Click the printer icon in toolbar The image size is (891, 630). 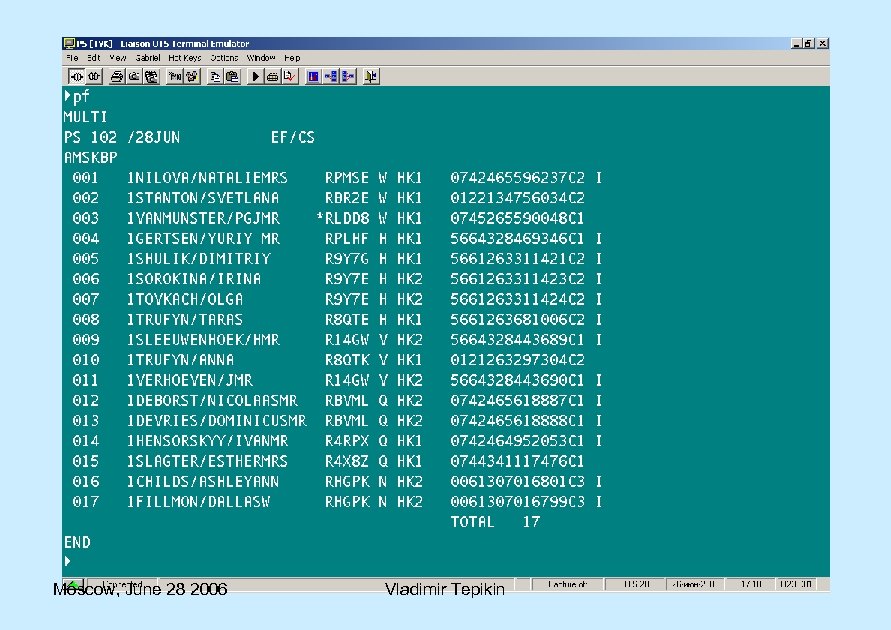[117, 76]
